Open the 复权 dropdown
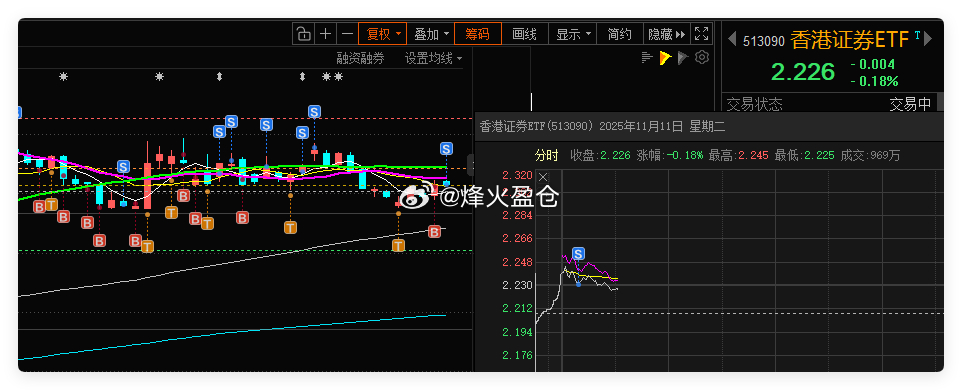 pyautogui.click(x=383, y=34)
